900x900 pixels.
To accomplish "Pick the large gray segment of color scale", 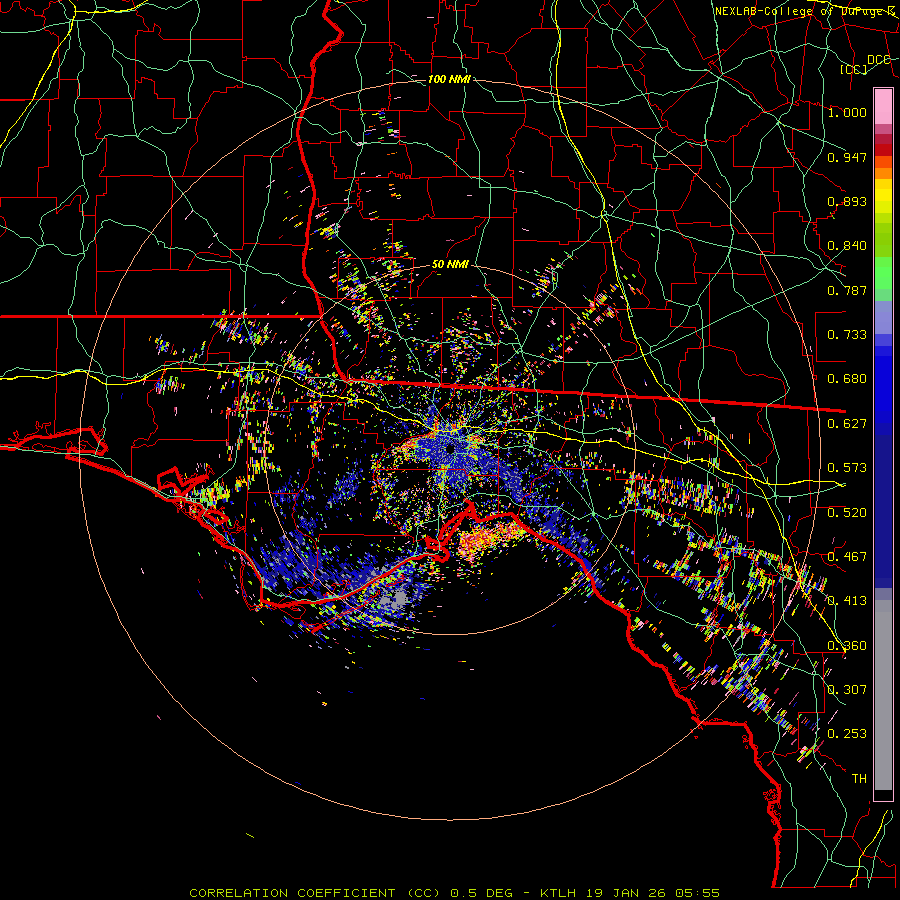I will coord(883,695).
